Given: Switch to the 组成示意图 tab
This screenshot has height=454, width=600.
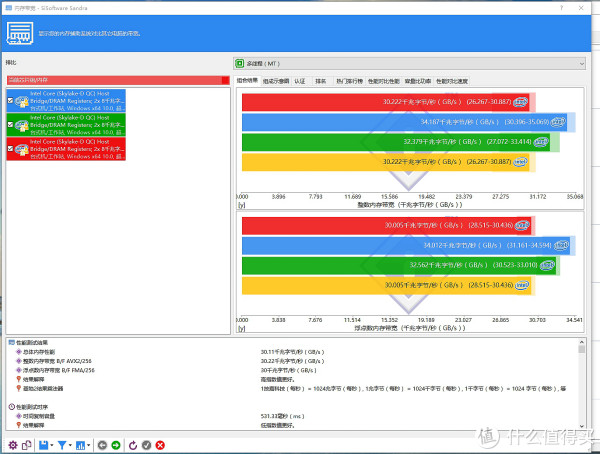Looking at the screenshot, I should [276, 81].
